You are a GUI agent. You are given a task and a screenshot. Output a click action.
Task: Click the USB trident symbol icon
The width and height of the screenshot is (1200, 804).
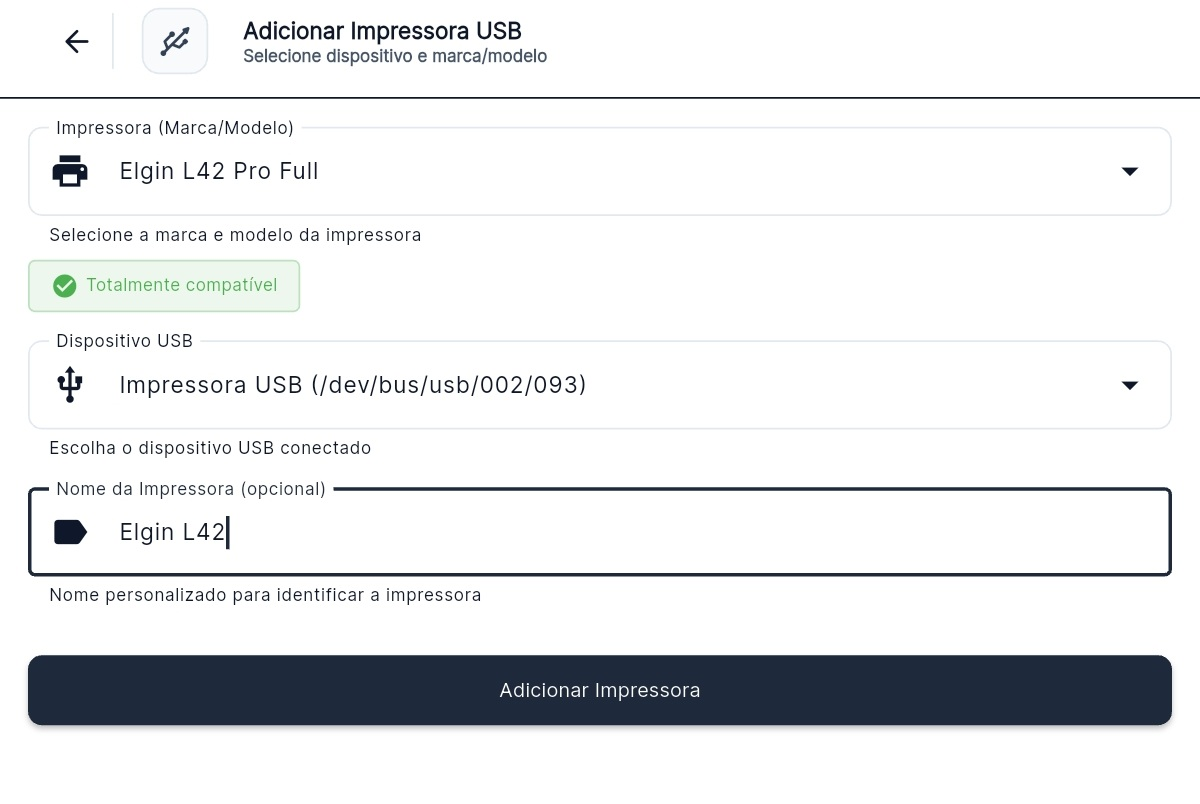[70, 385]
